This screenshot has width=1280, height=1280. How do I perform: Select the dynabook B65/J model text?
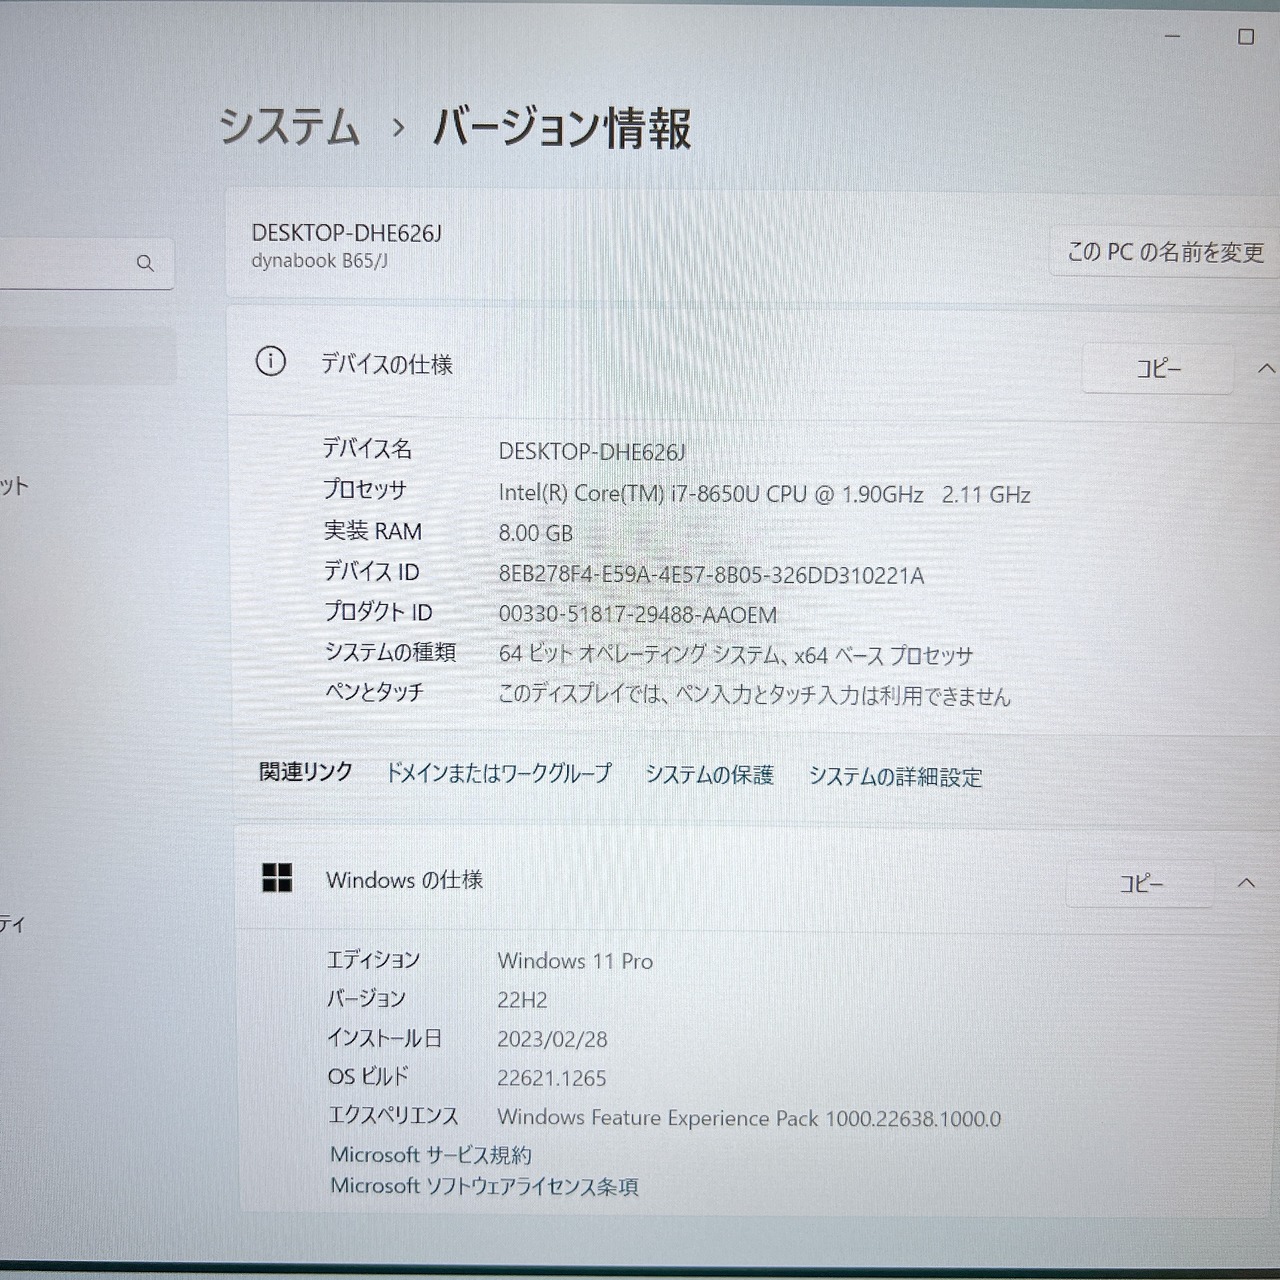coord(319,261)
